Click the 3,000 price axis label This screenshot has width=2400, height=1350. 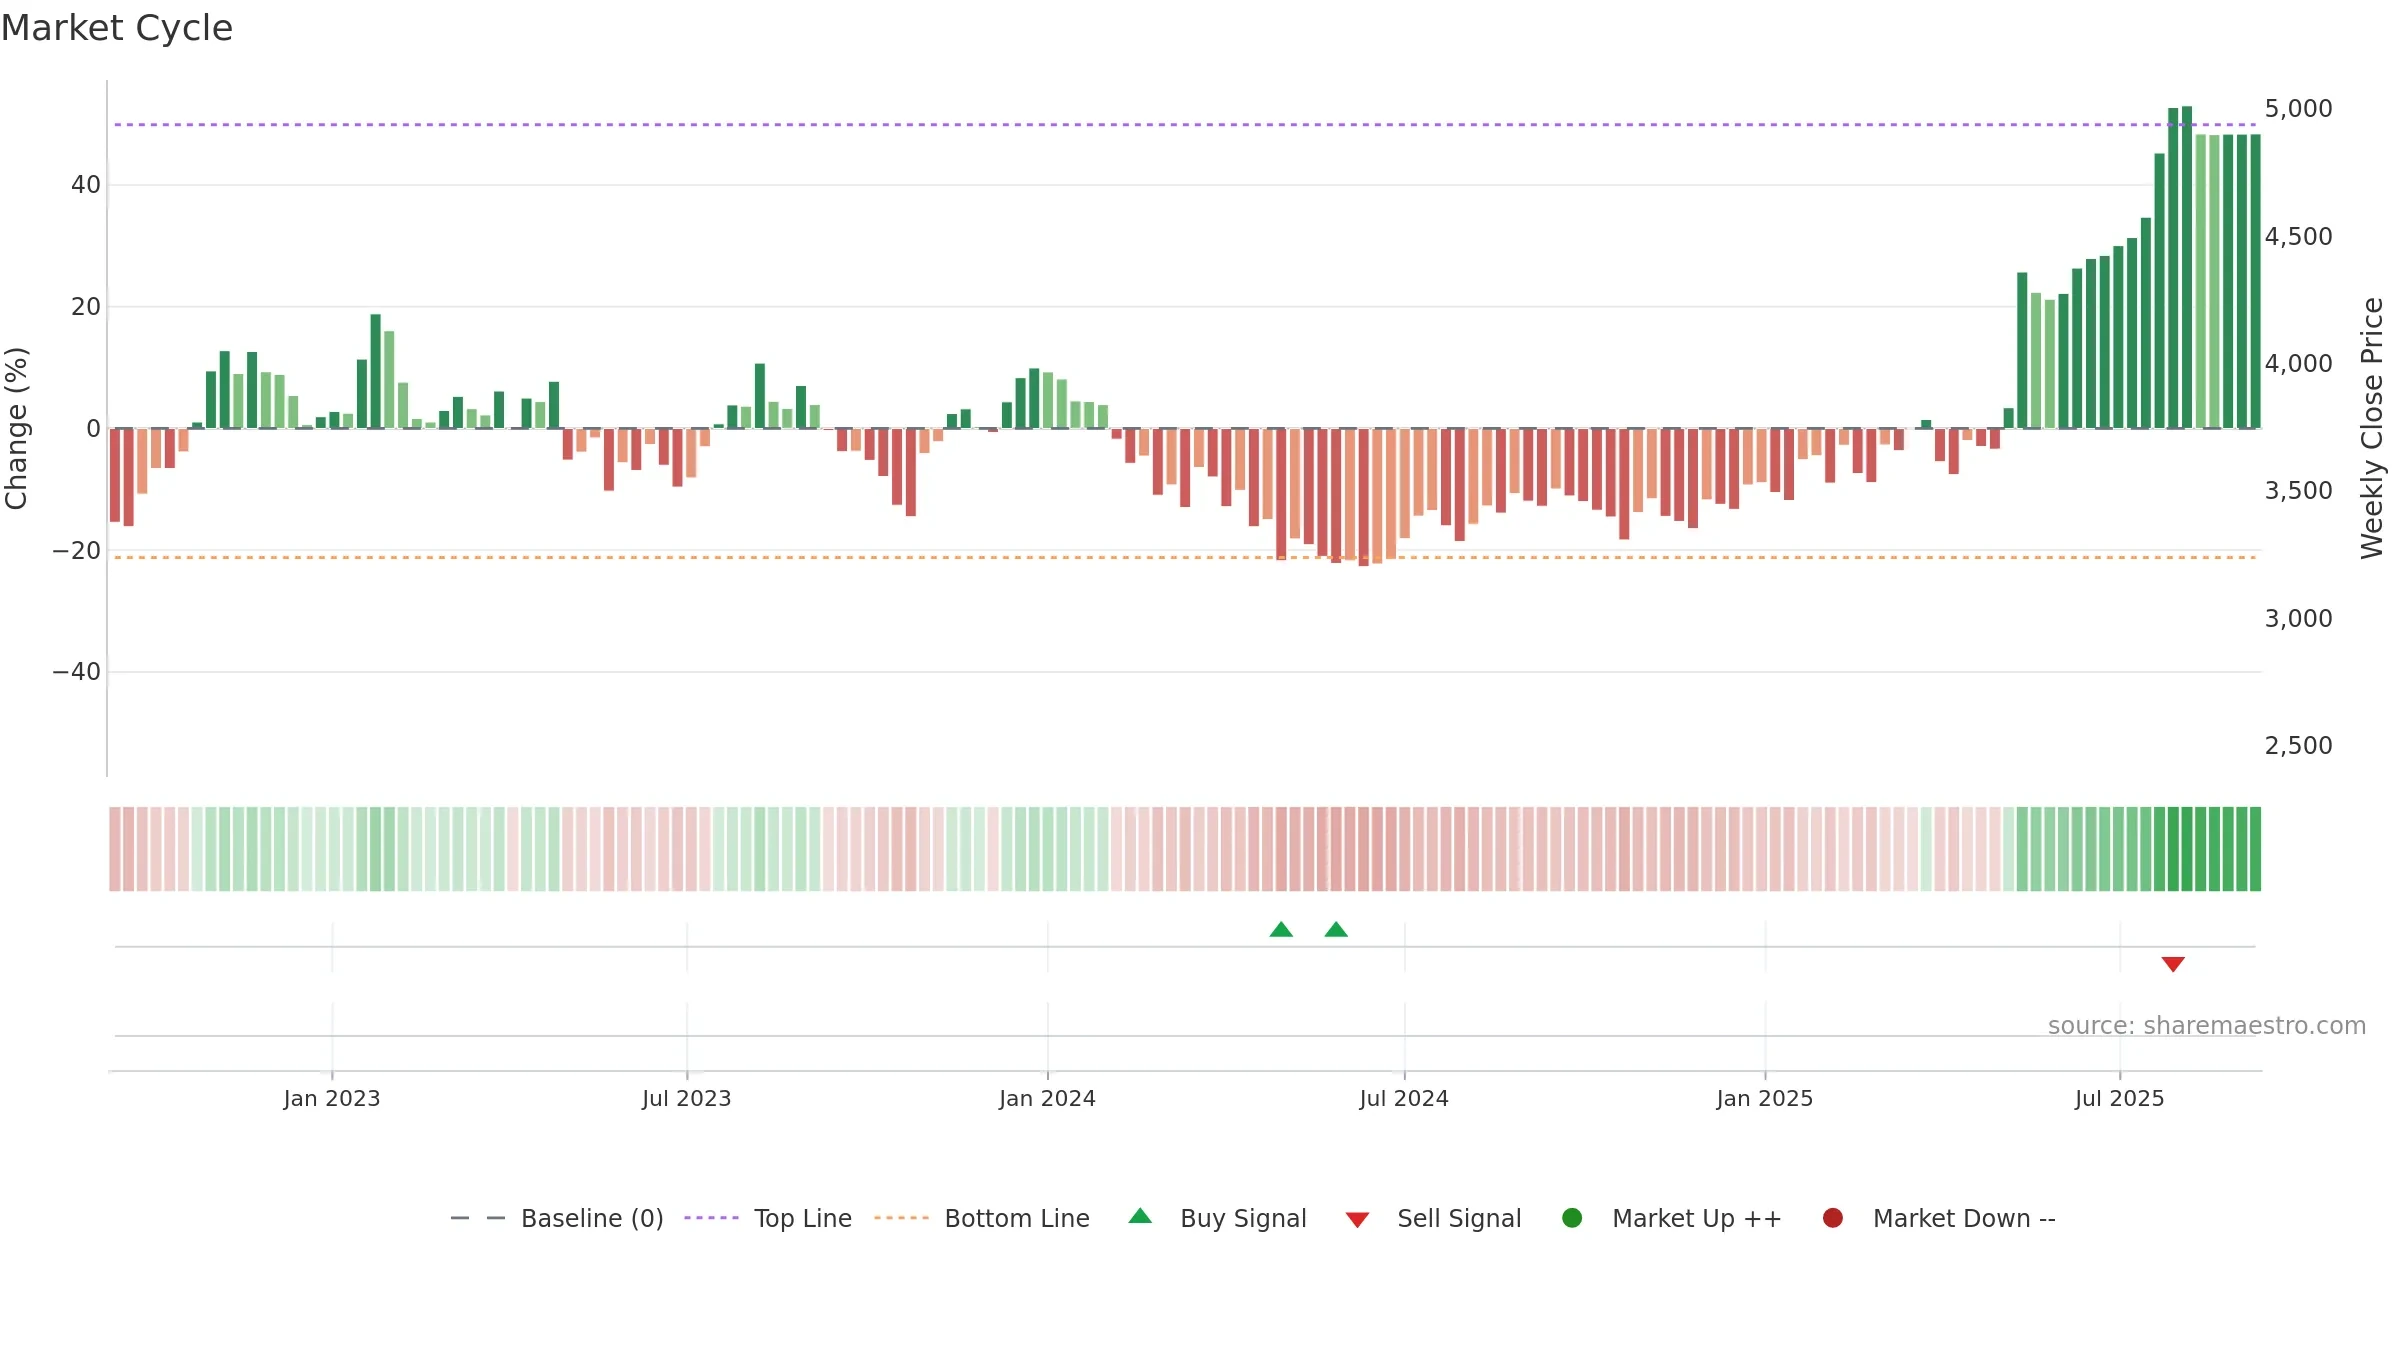pyautogui.click(x=2298, y=618)
